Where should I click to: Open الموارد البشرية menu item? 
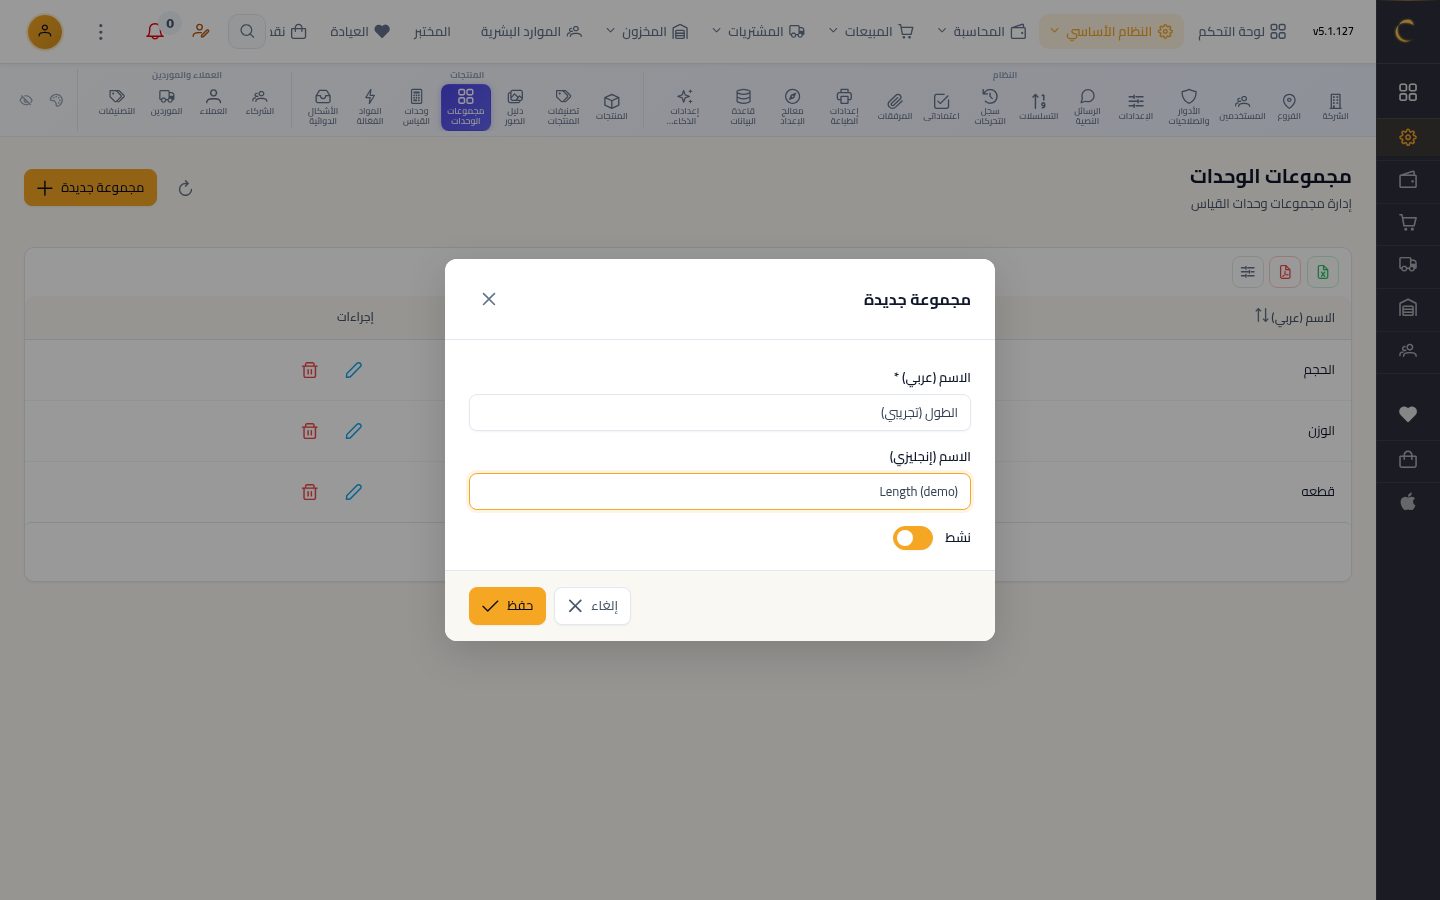click(531, 32)
